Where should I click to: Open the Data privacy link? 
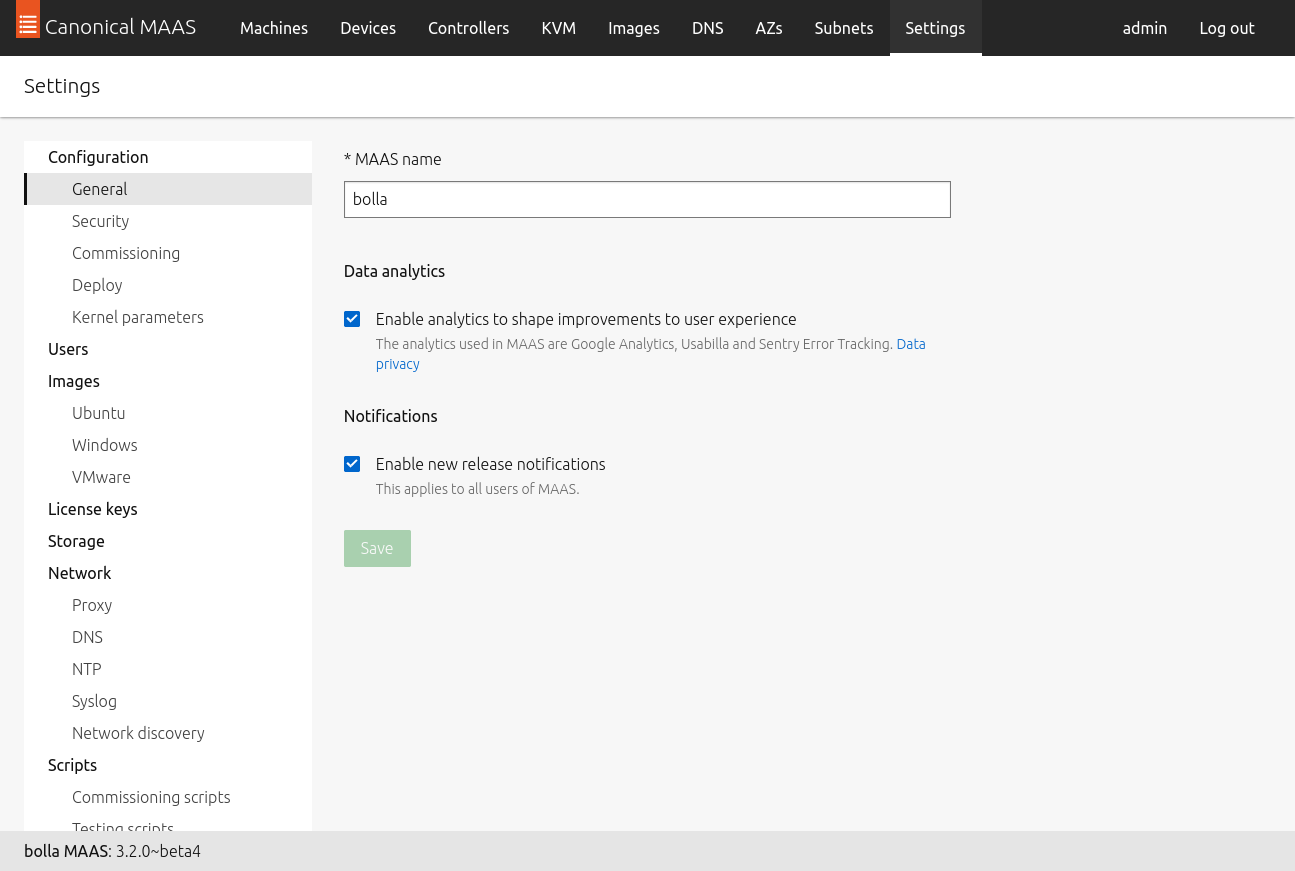(x=910, y=343)
